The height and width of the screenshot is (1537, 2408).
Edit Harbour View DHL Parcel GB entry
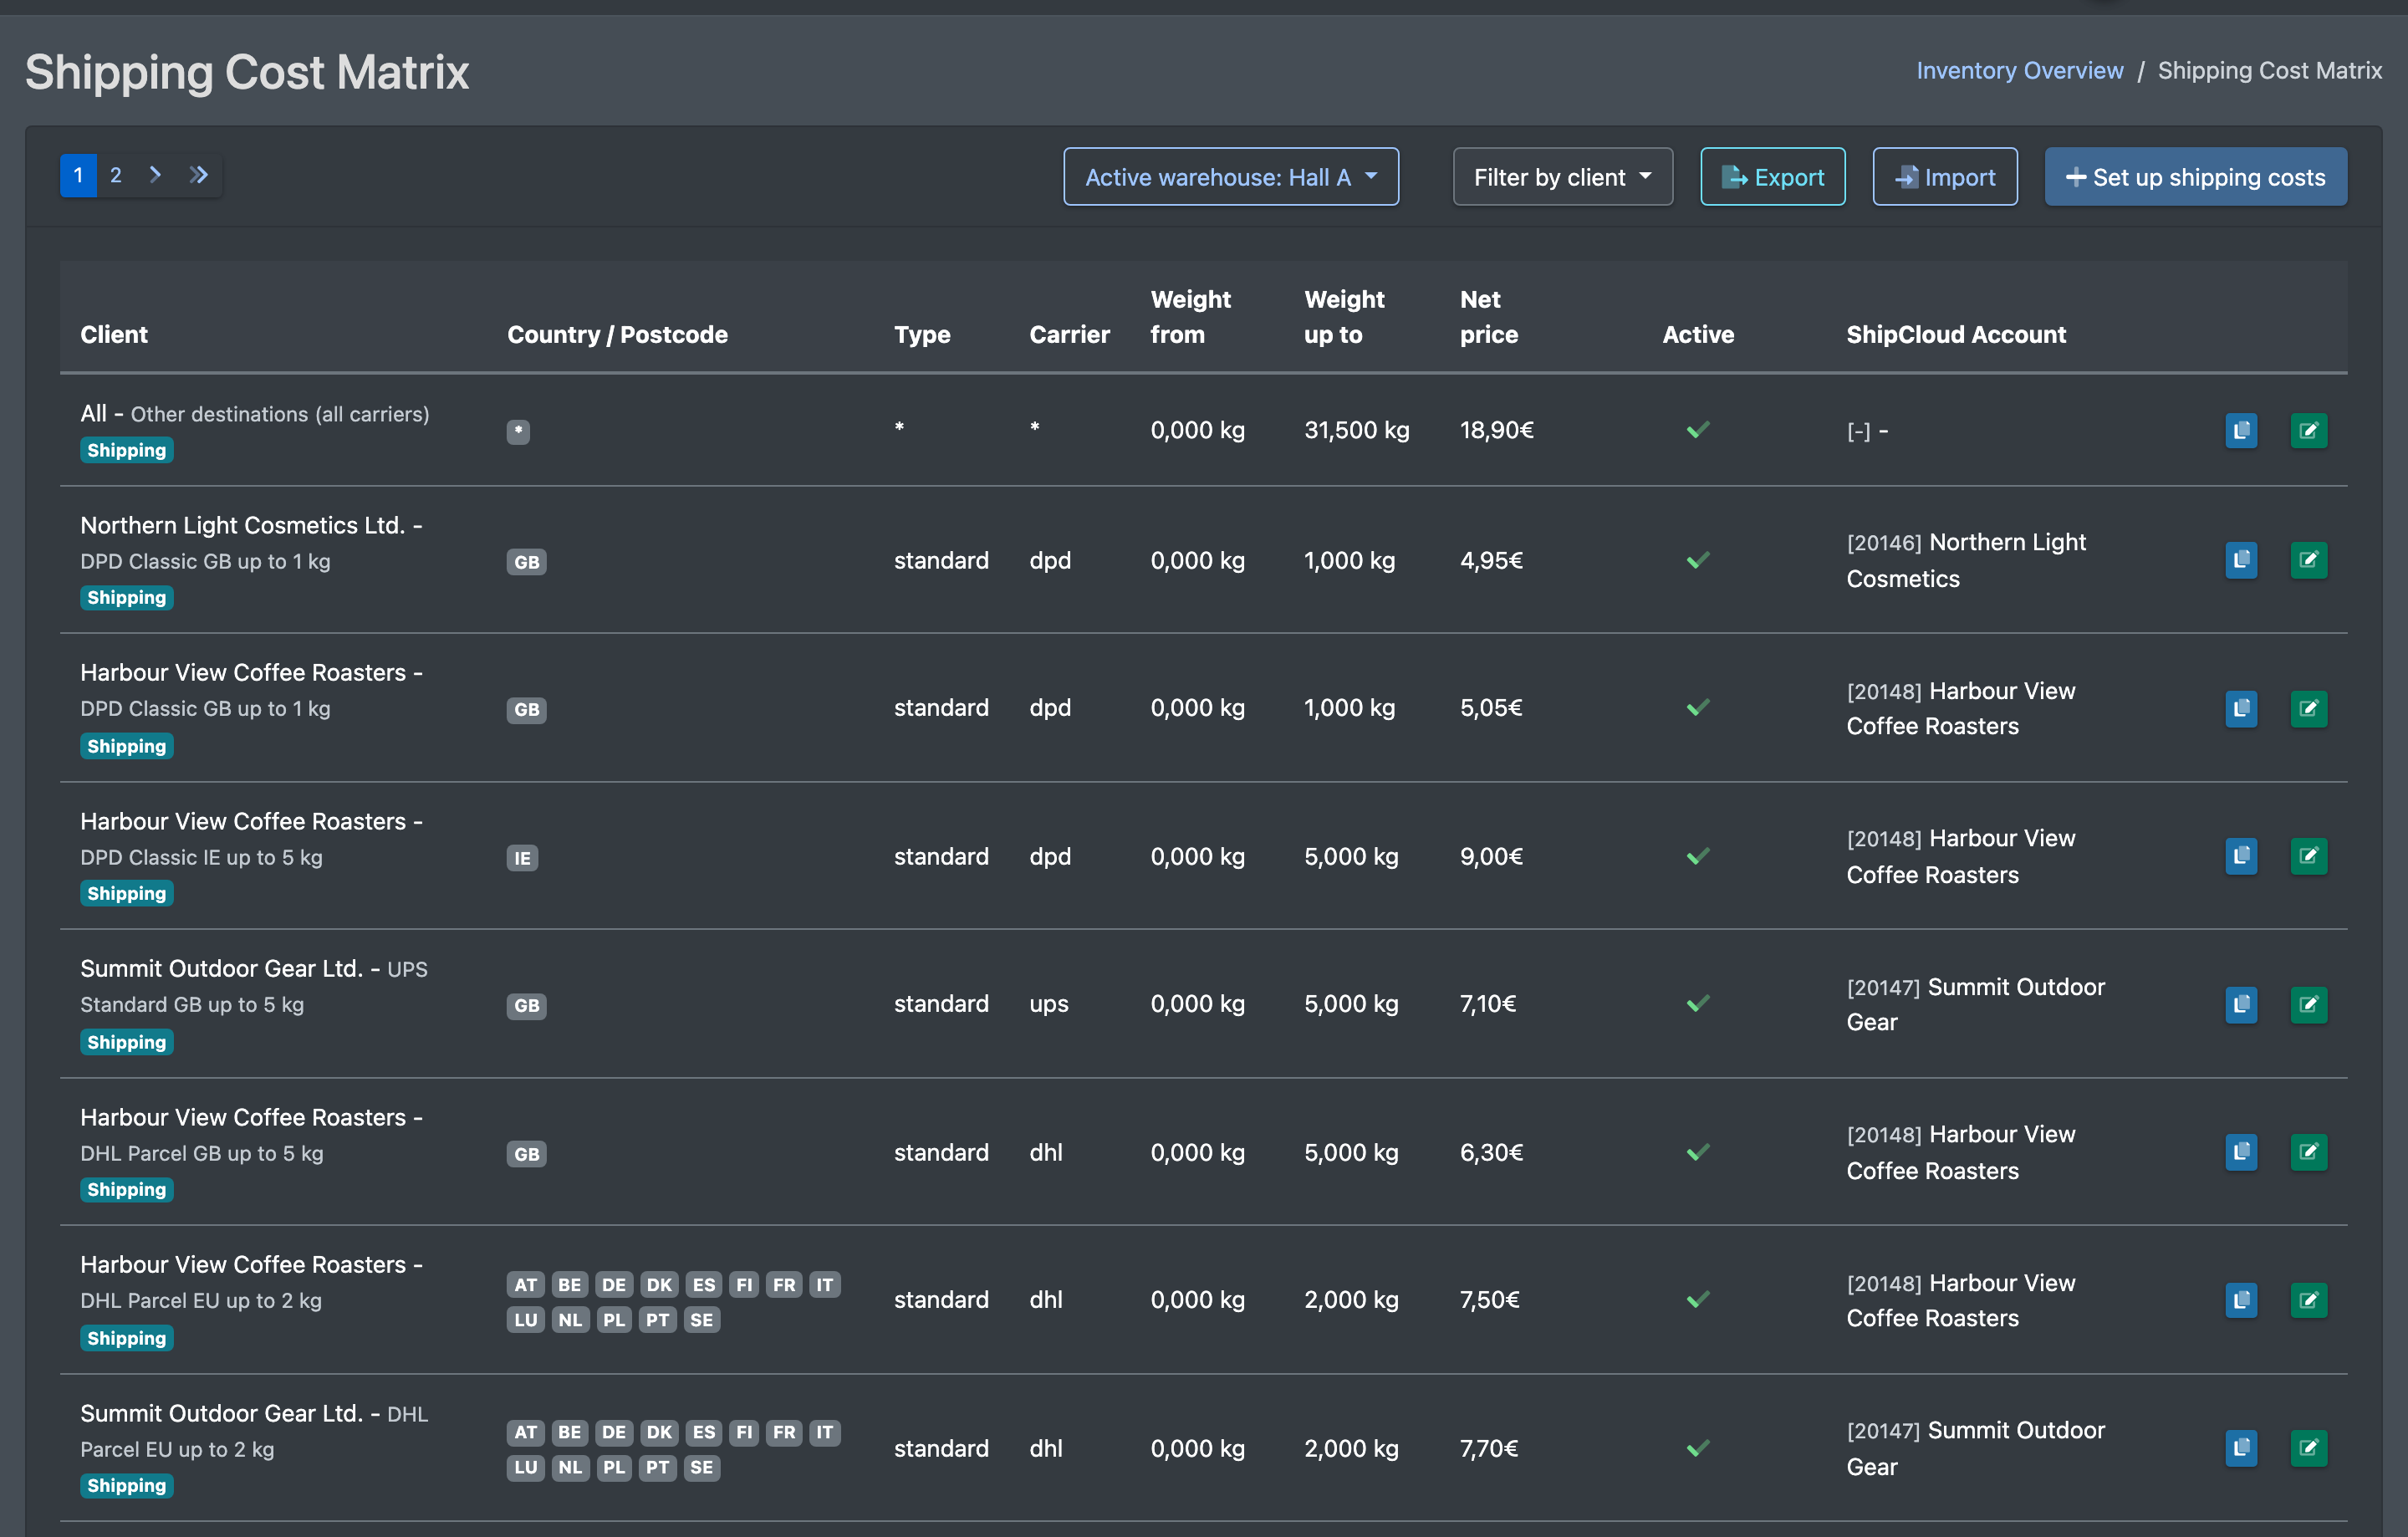(2308, 1152)
